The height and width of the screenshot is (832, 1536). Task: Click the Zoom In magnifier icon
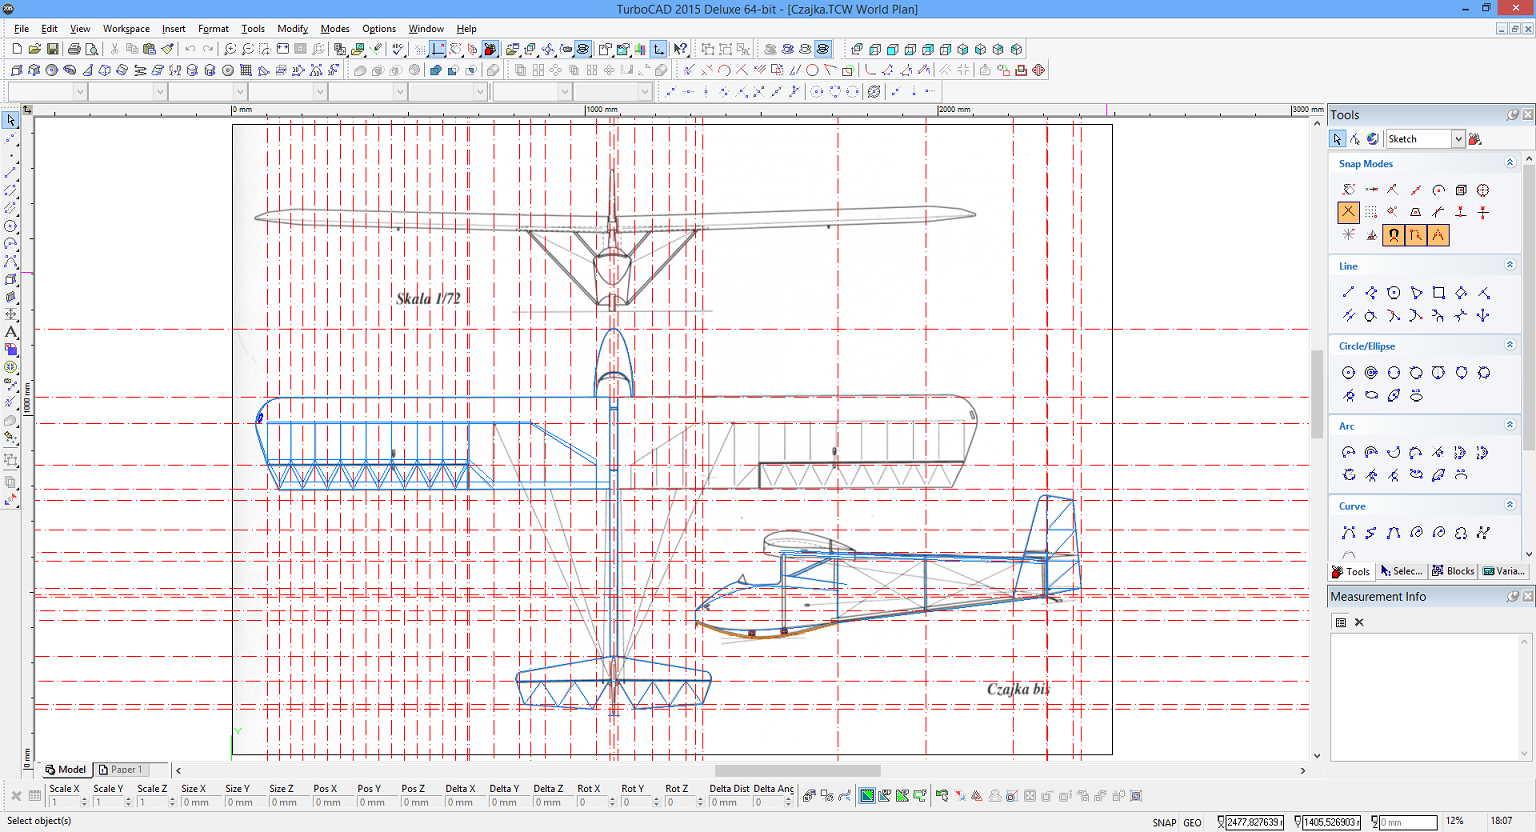coord(230,49)
